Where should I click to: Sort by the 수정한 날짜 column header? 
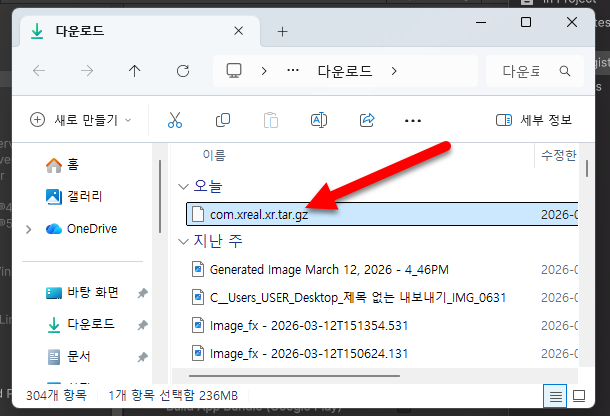[559, 155]
